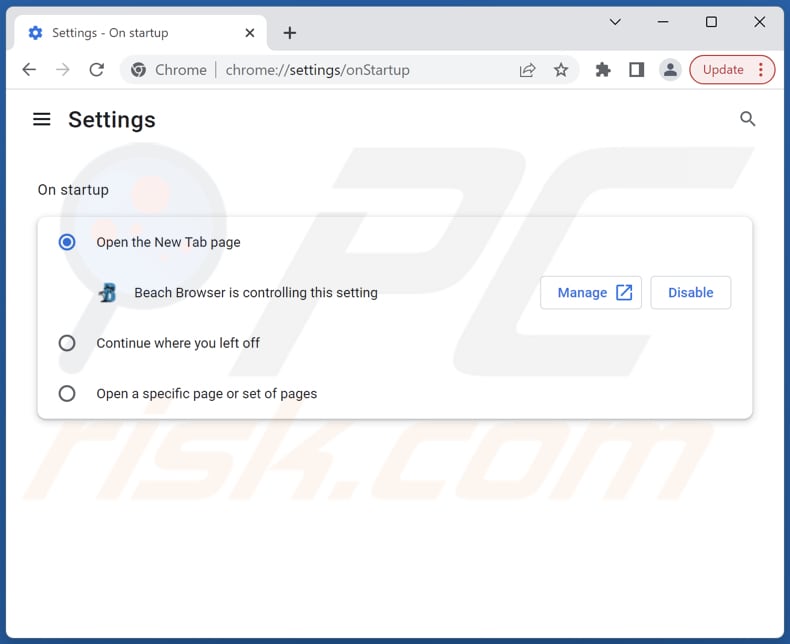Click the settings gear favicon on tab
The image size is (790, 644).
pyautogui.click(x=35, y=33)
